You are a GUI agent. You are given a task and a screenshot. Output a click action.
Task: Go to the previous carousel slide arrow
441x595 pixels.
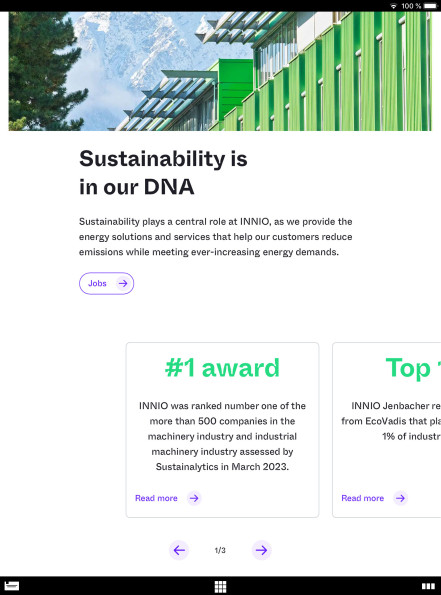point(179,550)
